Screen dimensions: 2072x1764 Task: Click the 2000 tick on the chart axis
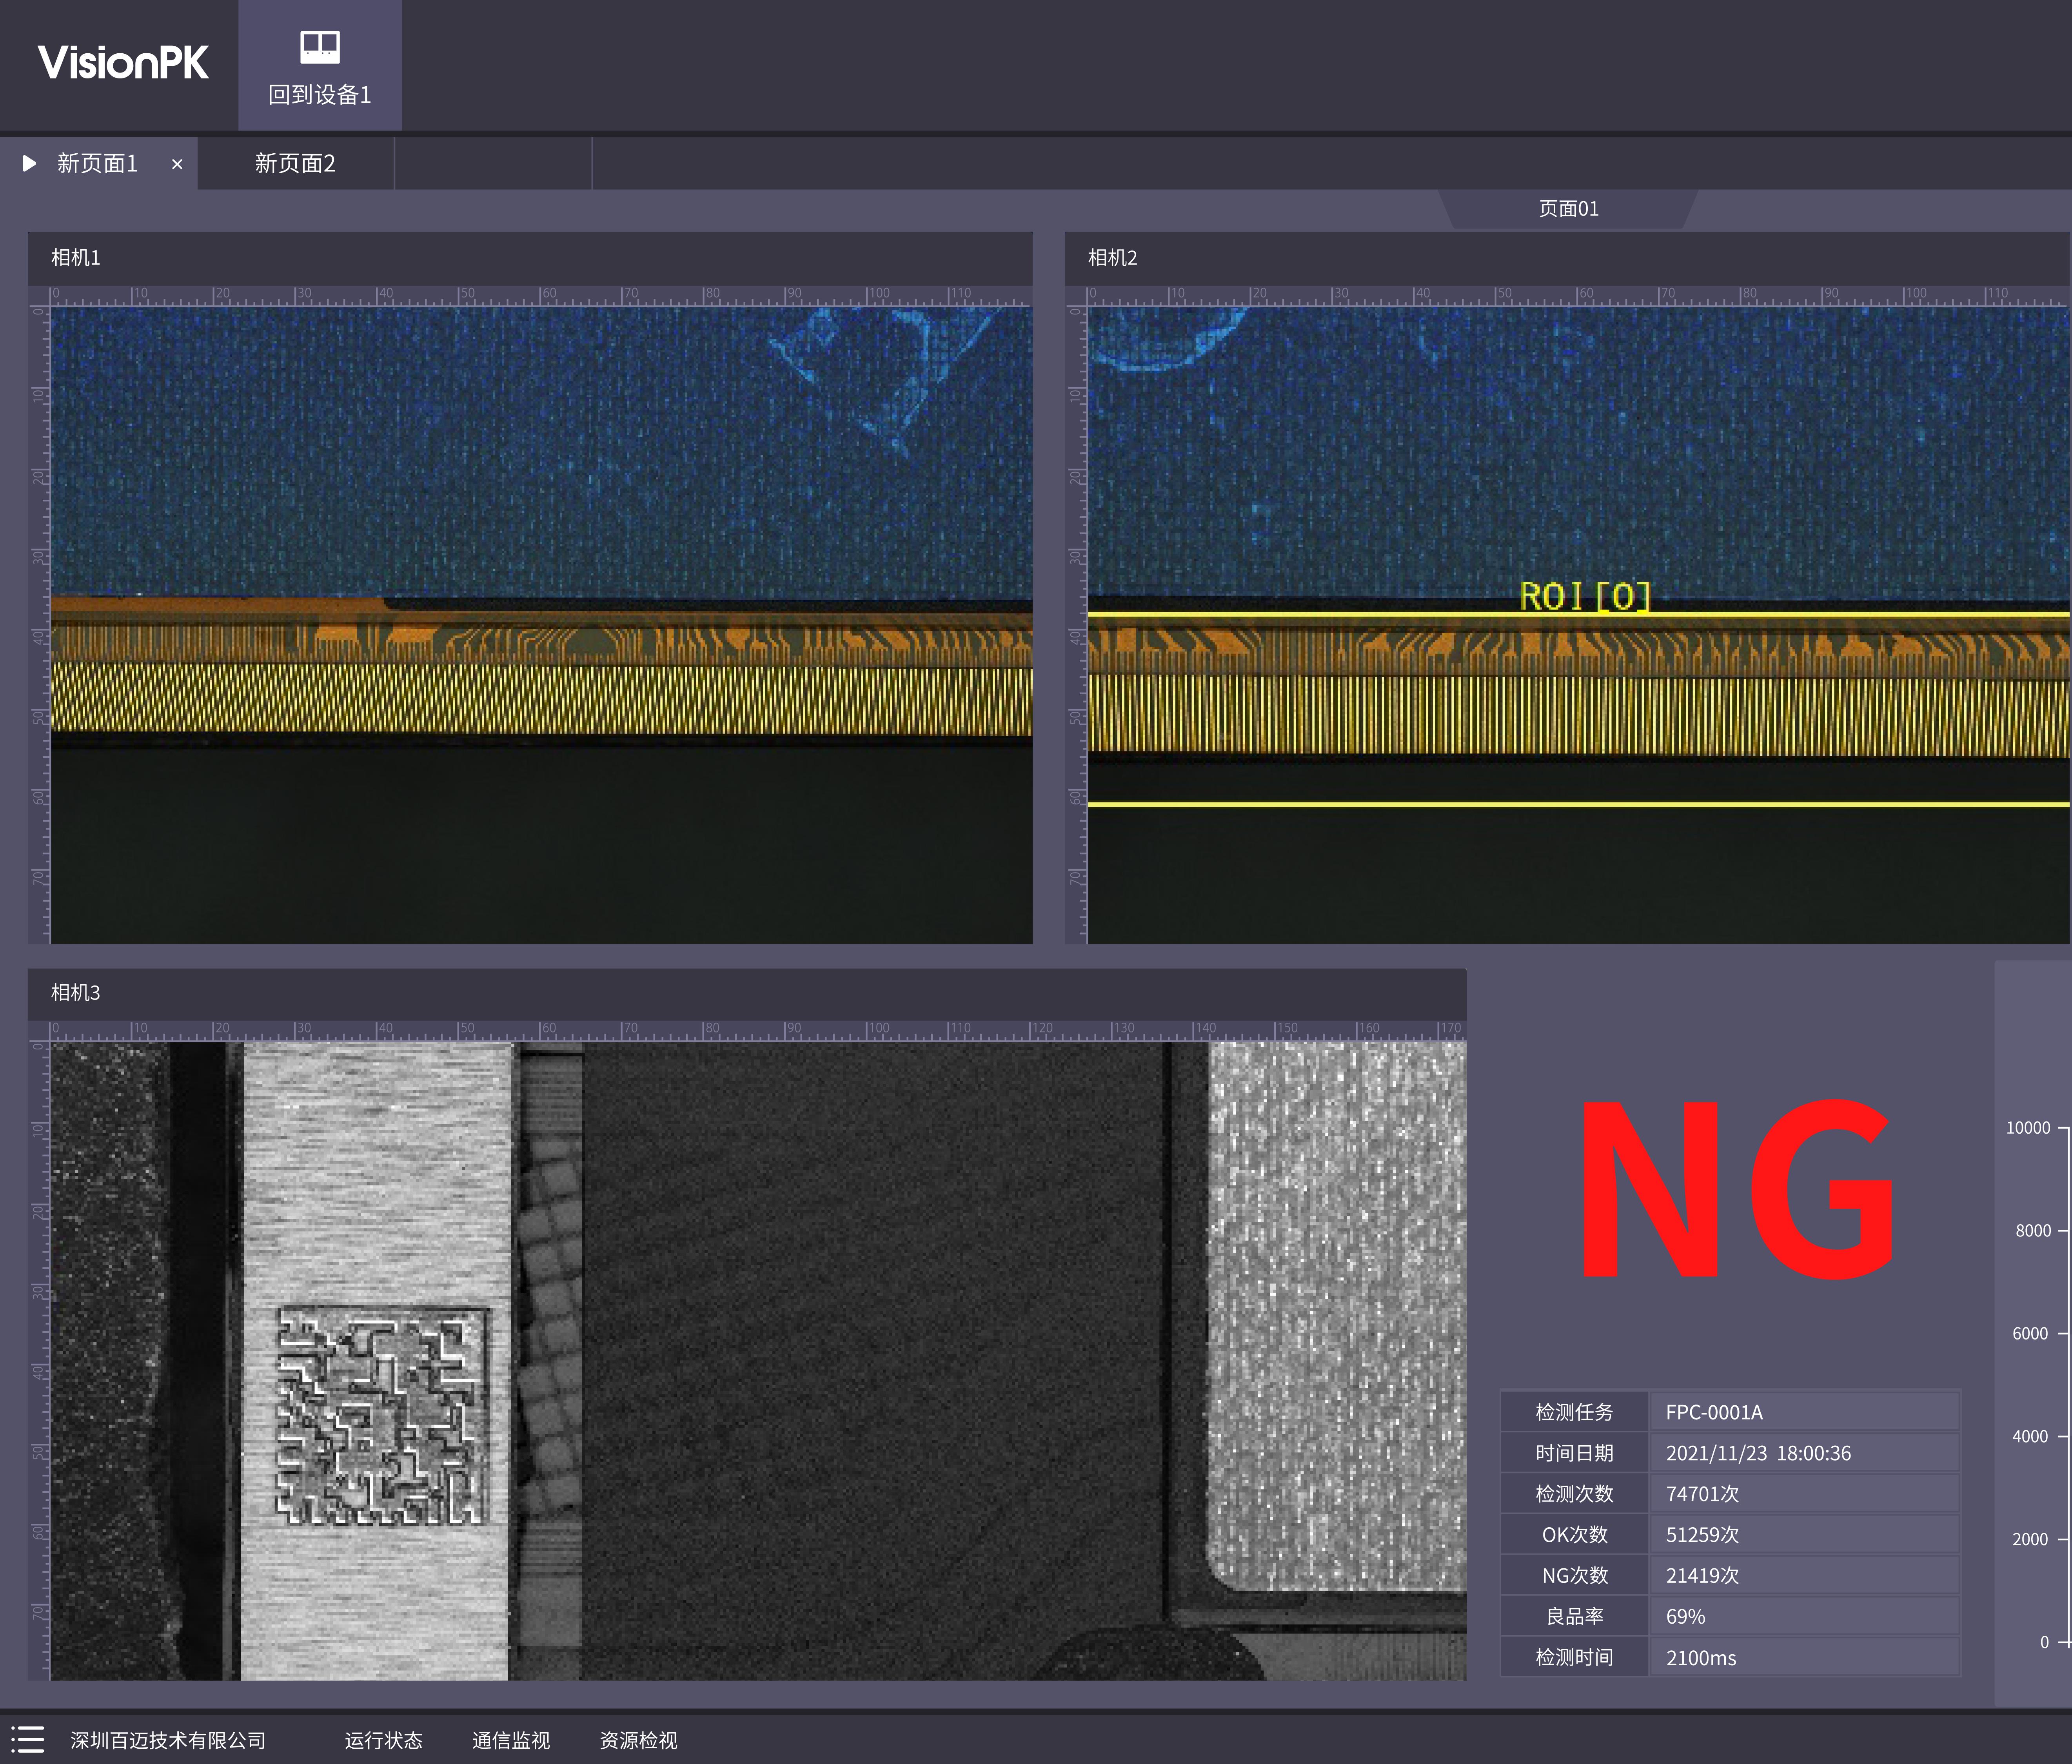click(x=2030, y=1540)
